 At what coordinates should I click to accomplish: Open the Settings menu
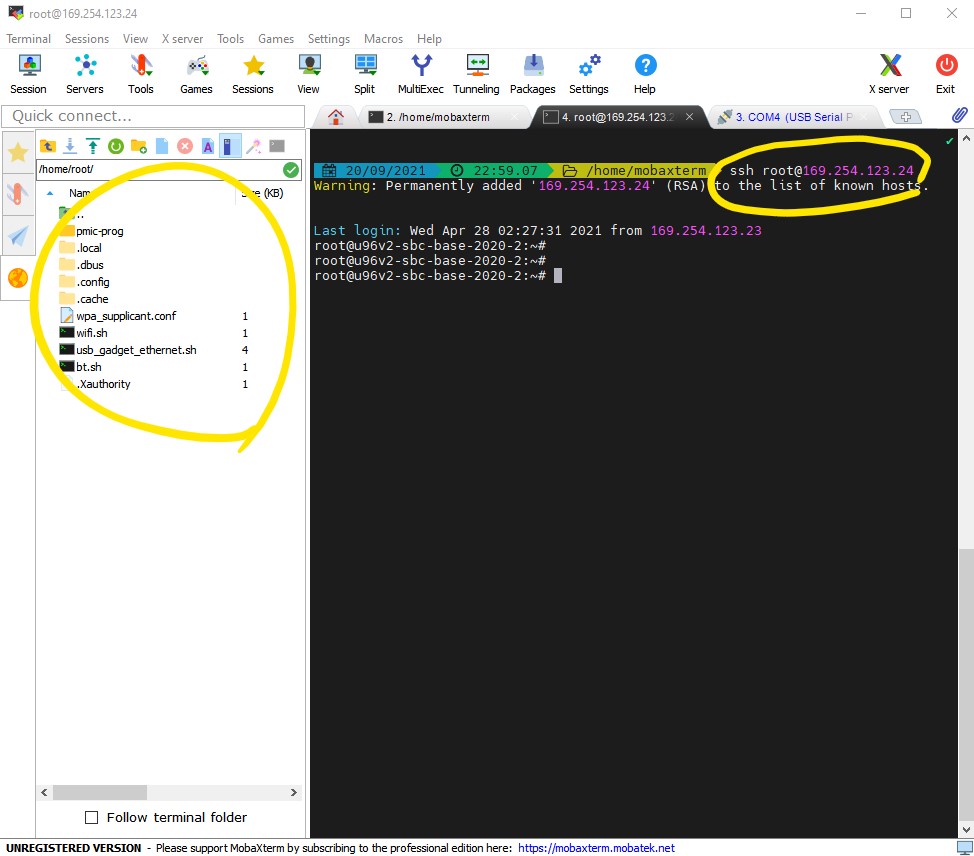point(329,39)
